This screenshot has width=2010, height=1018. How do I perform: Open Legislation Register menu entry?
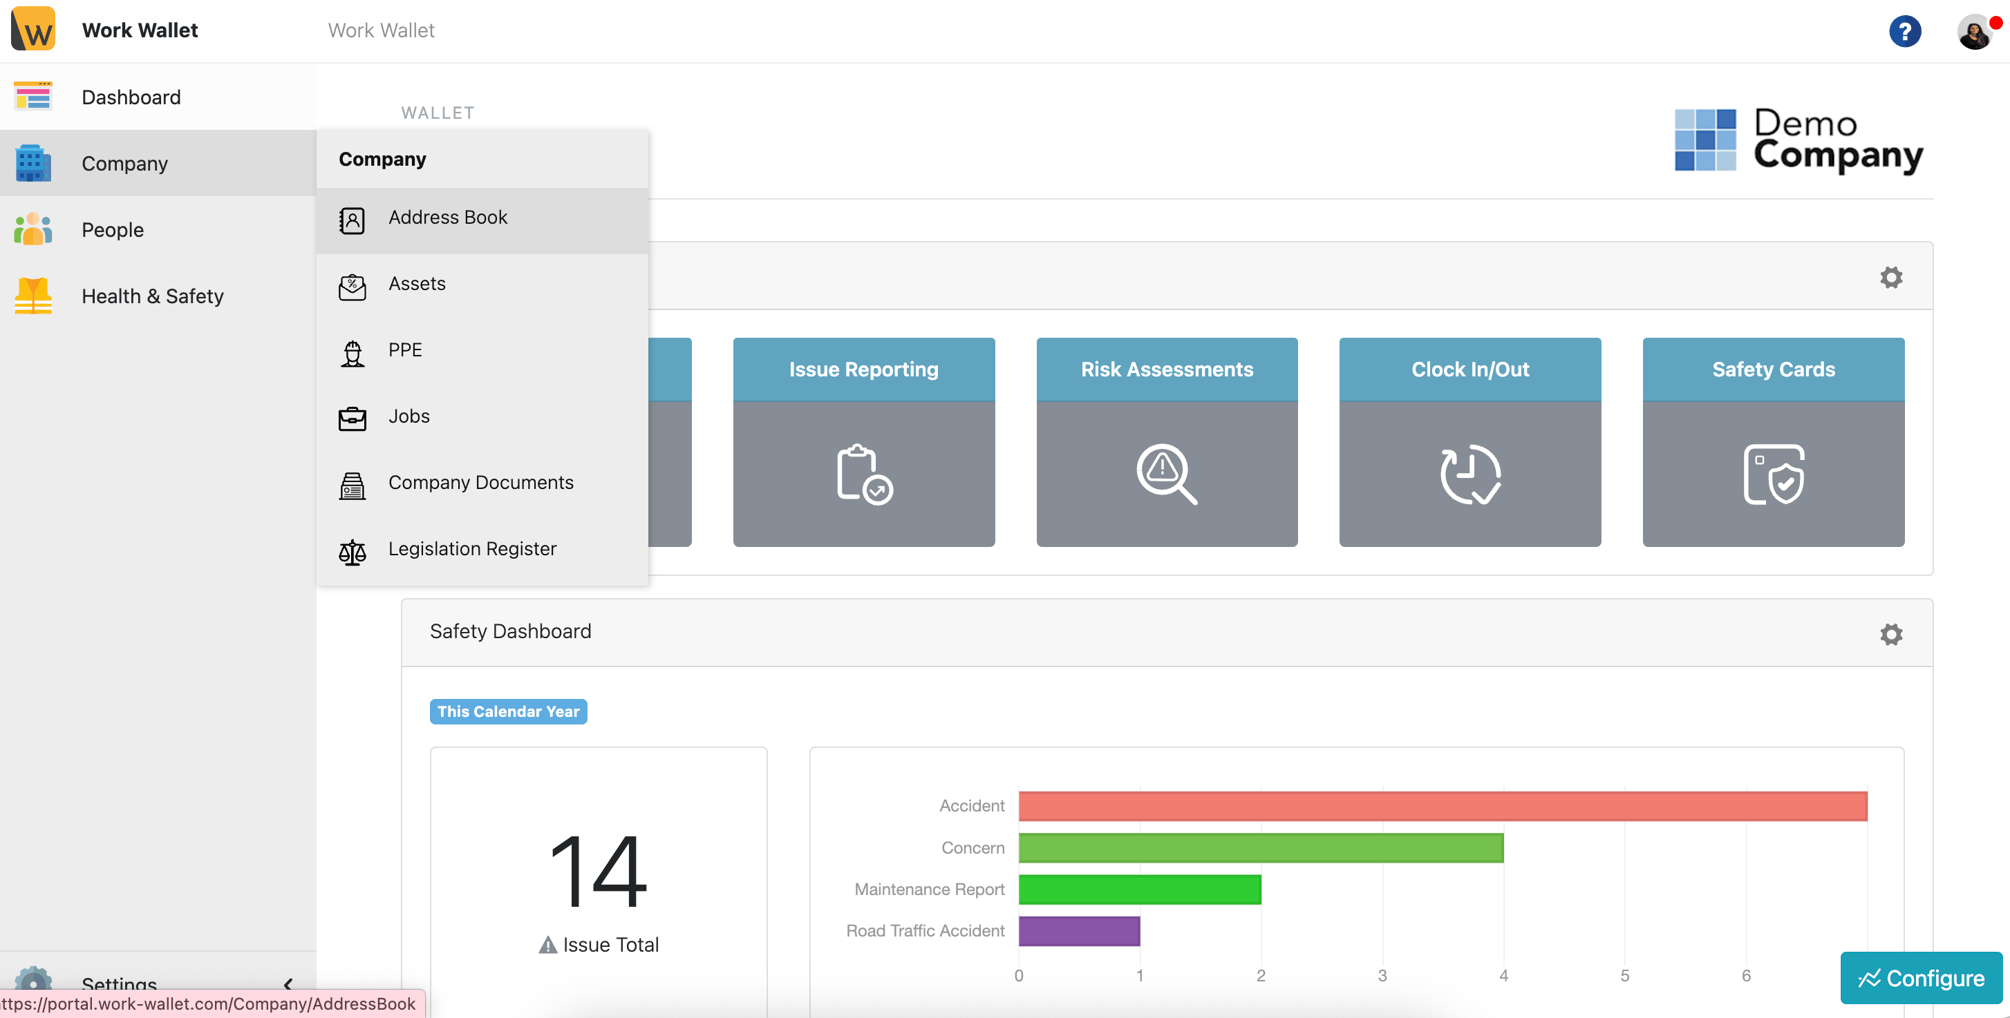[x=471, y=549]
